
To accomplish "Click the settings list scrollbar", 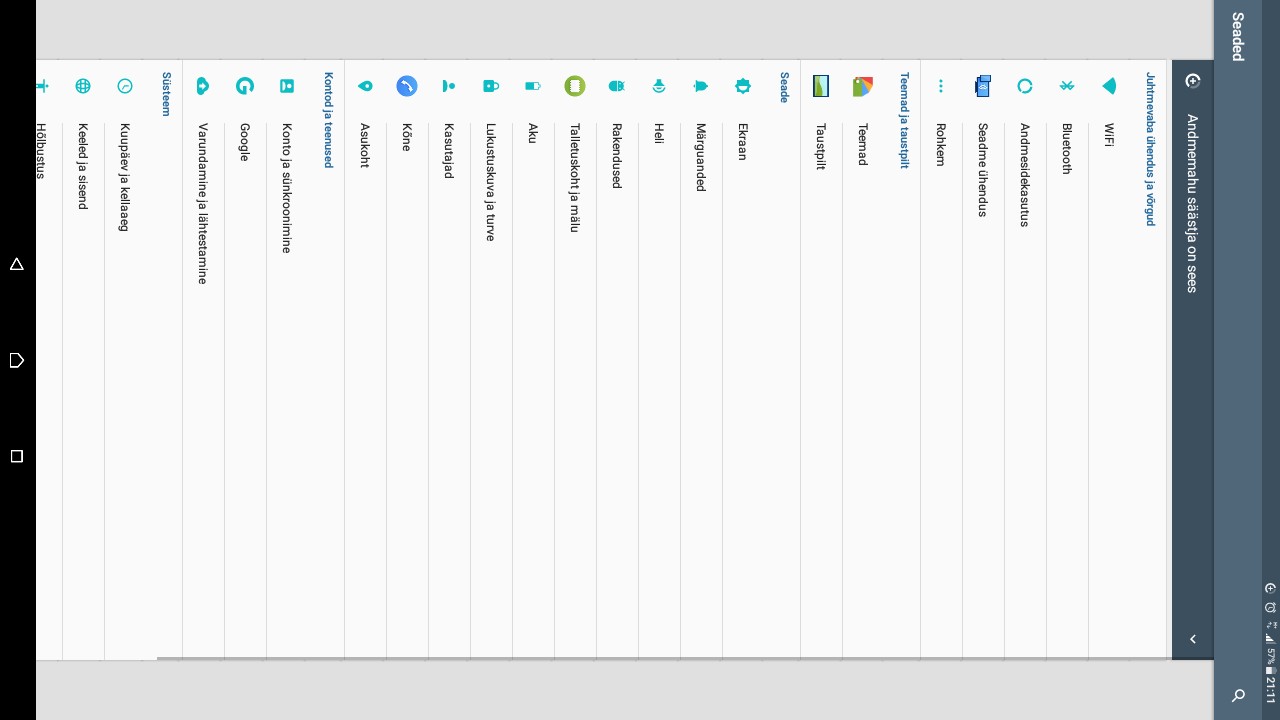I will [x=664, y=658].
